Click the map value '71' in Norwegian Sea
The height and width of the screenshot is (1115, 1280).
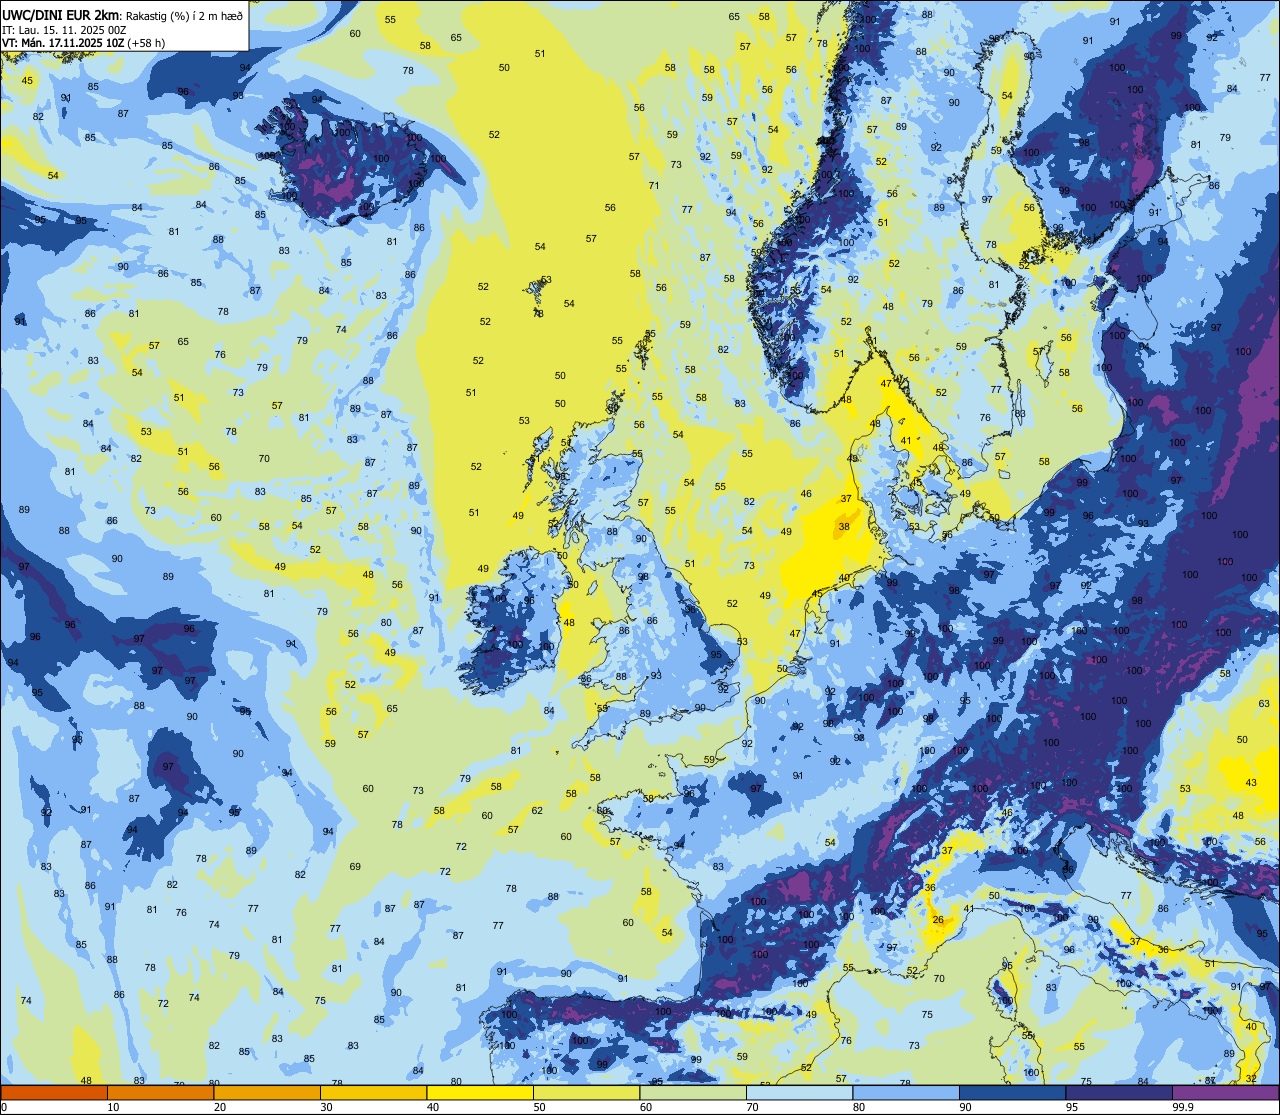coord(654,185)
